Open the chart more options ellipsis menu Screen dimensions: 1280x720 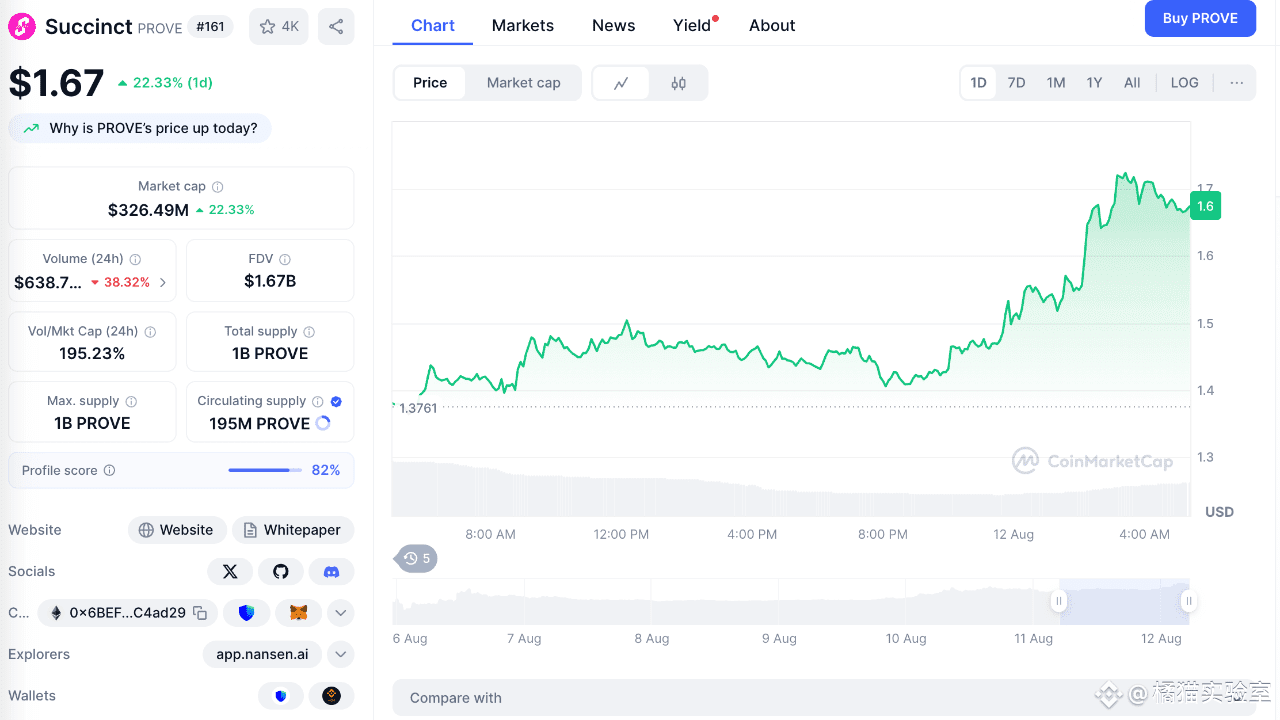click(1237, 83)
